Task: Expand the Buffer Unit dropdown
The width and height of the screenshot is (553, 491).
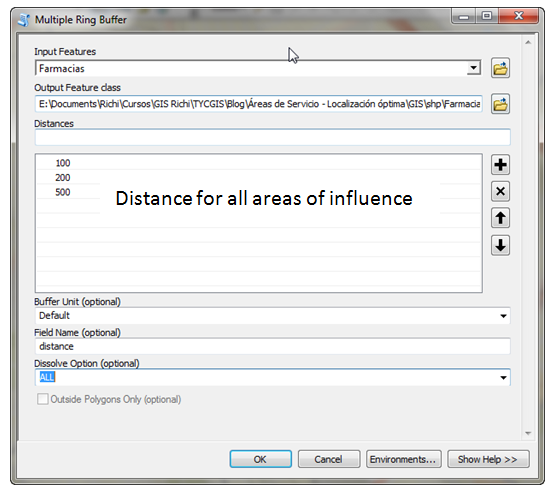Action: (503, 316)
